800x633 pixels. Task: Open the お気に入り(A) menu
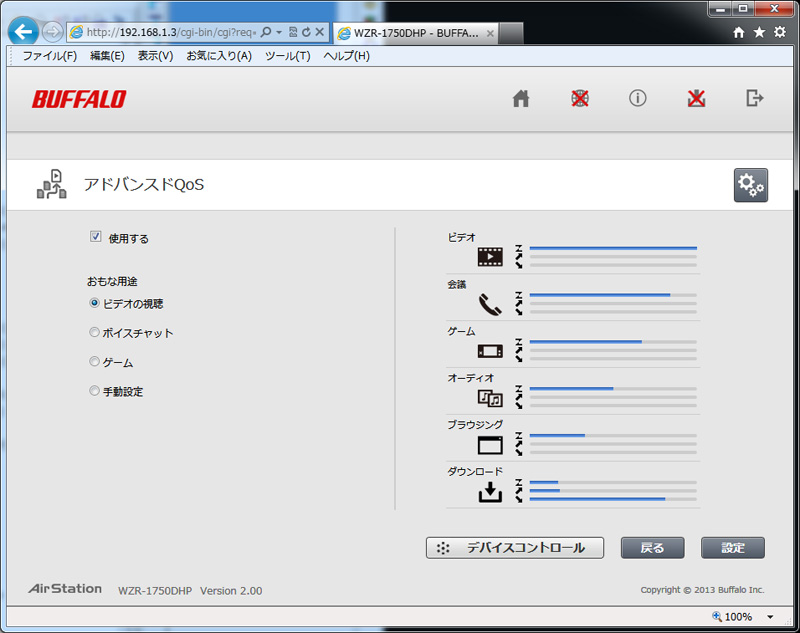point(219,56)
